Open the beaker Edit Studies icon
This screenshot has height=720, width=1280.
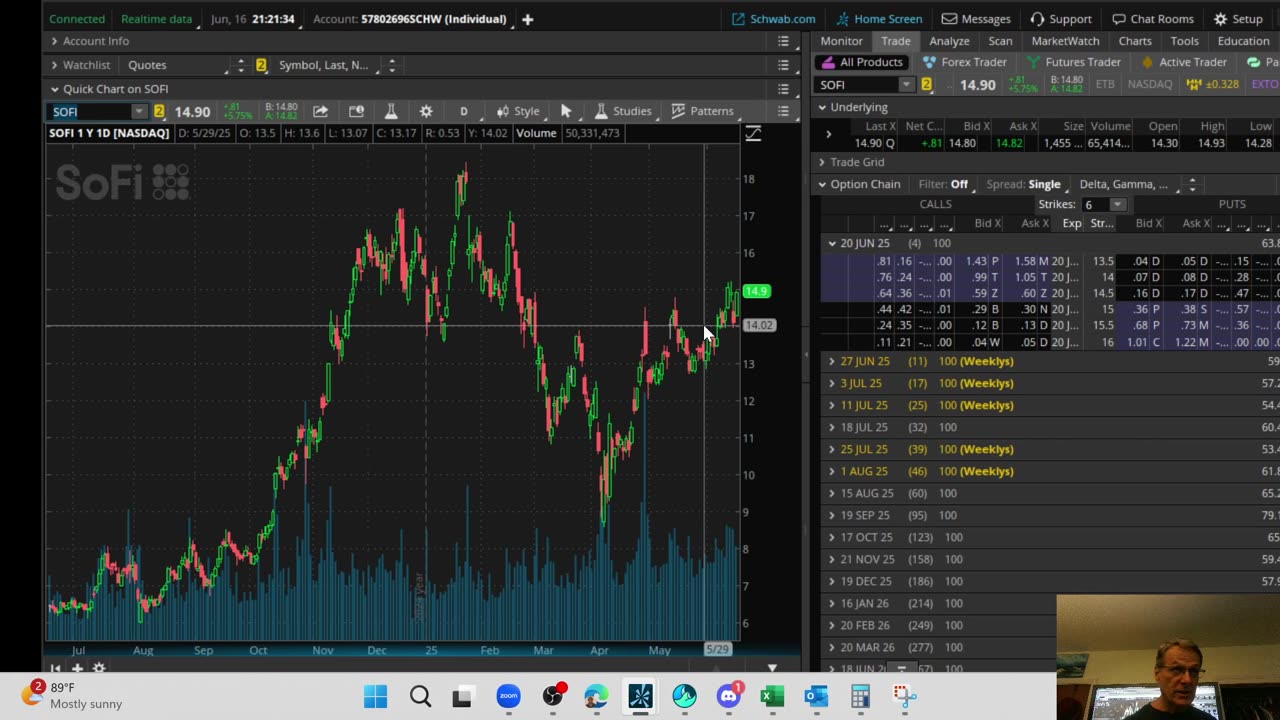pos(391,111)
